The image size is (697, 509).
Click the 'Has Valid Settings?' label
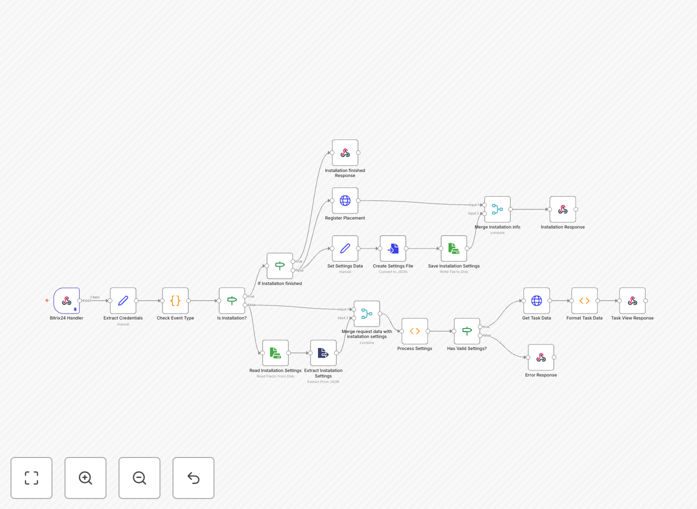[467, 349]
